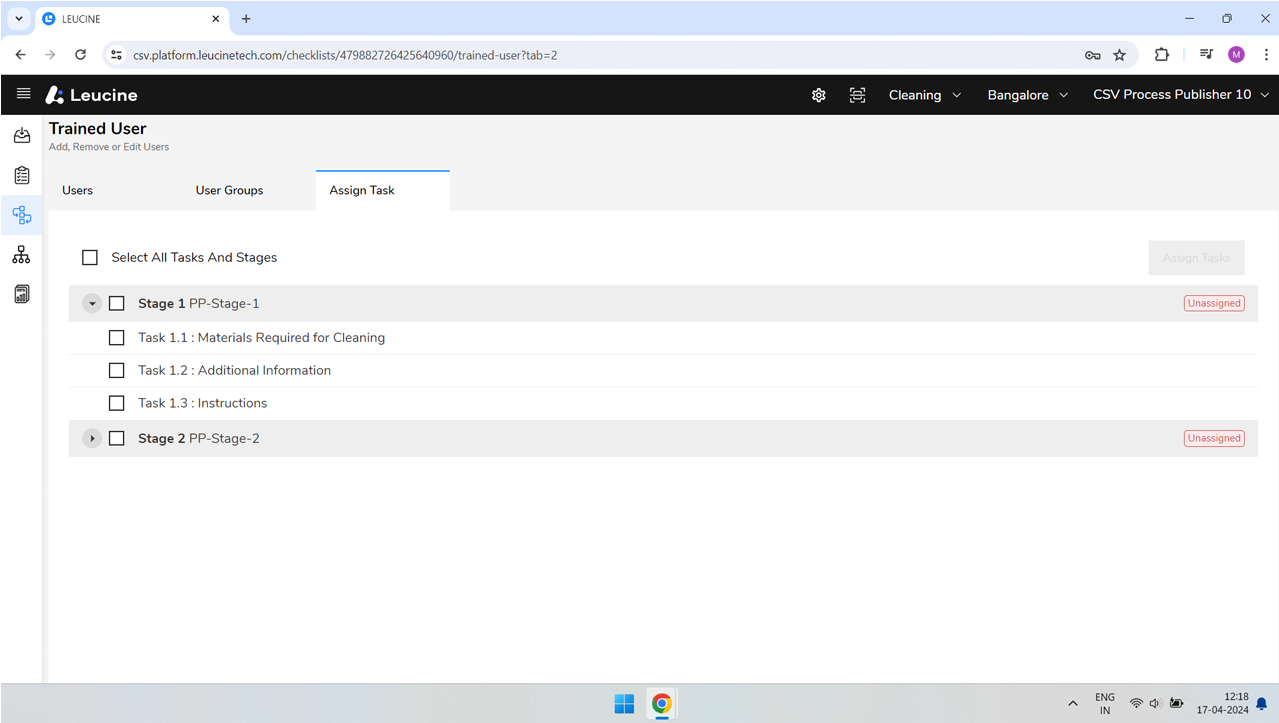This screenshot has height=723, width=1279.
Task: Expand Stage 2 using its arrow
Action: pyautogui.click(x=92, y=438)
